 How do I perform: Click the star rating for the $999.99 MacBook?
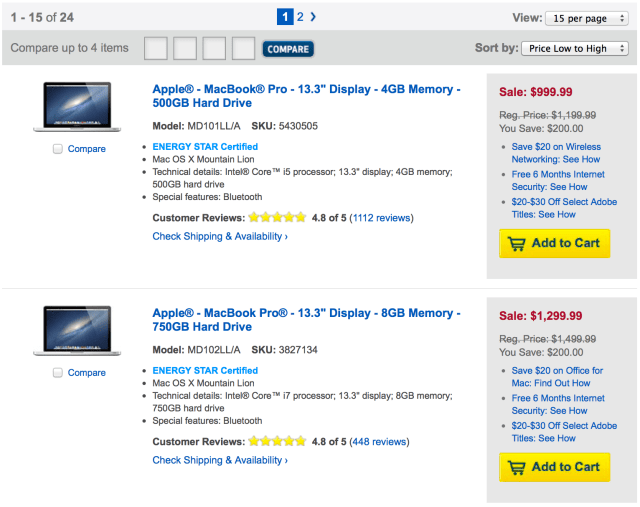[277, 217]
